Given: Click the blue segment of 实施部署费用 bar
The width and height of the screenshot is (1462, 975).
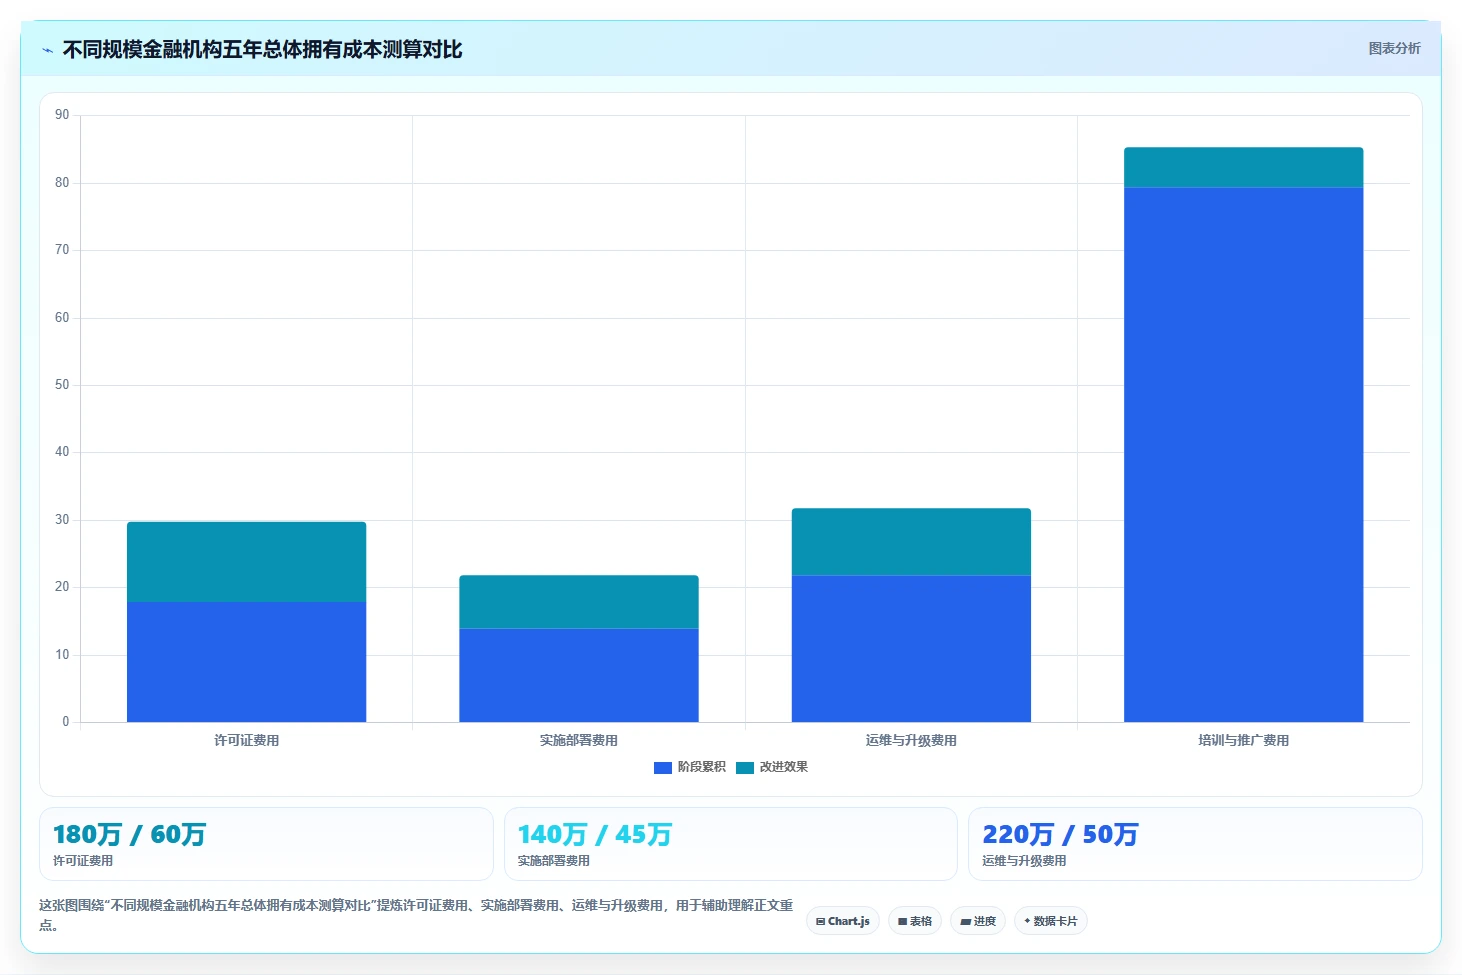Looking at the screenshot, I should pos(579,675).
